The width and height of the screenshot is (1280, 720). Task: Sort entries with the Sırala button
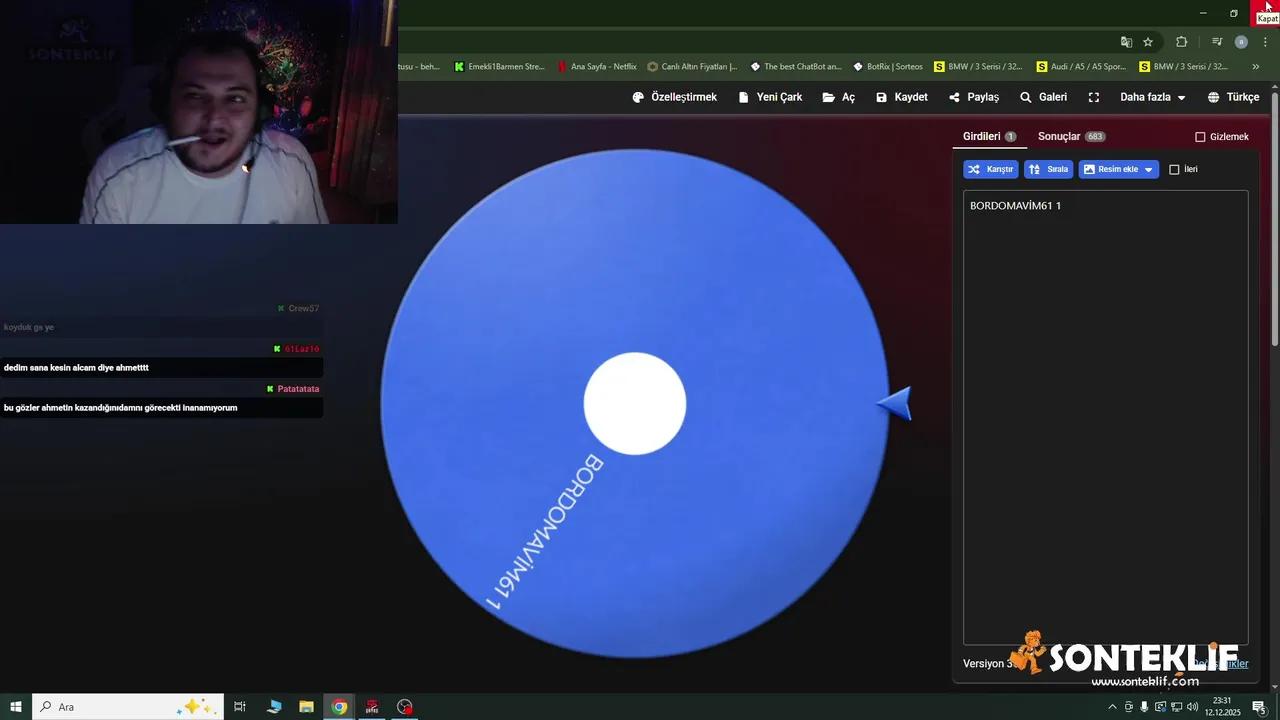[1048, 170]
